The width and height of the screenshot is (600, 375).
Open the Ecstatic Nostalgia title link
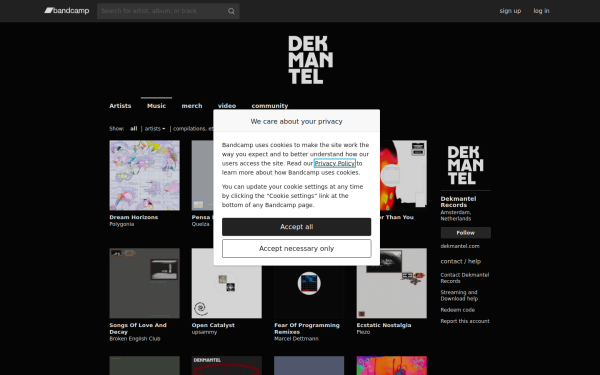coord(384,325)
